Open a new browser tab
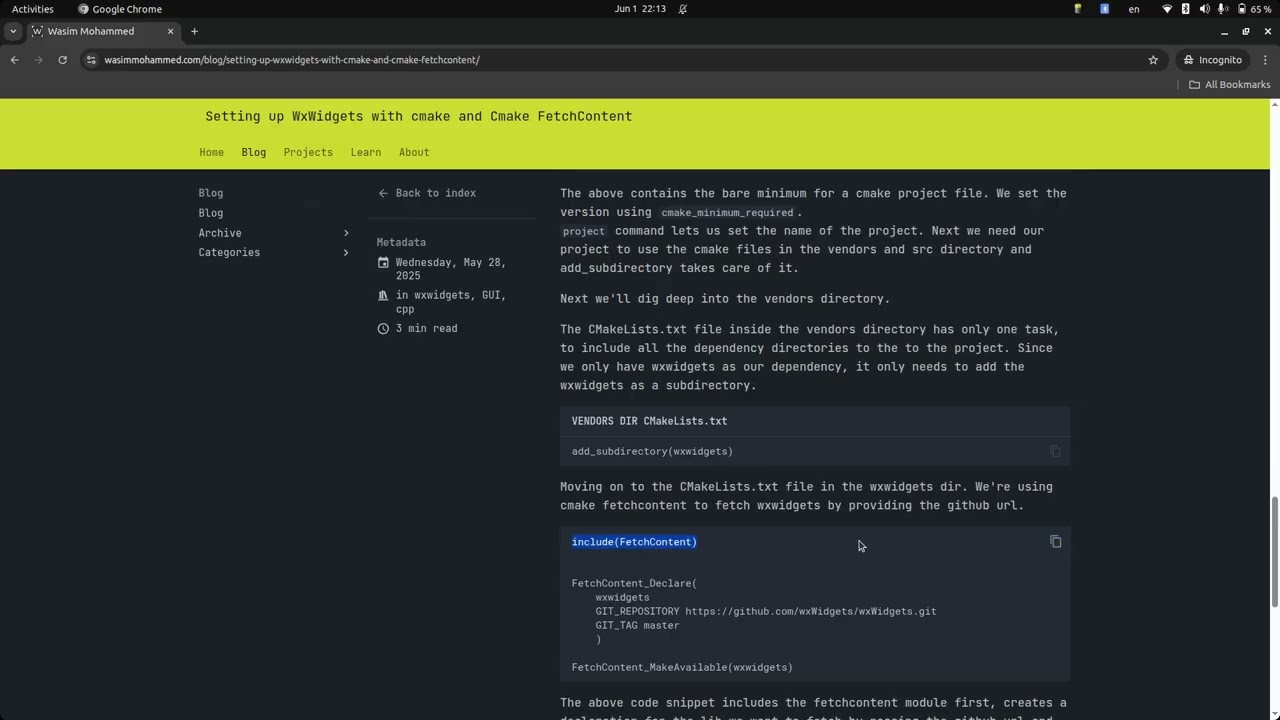 194,31
